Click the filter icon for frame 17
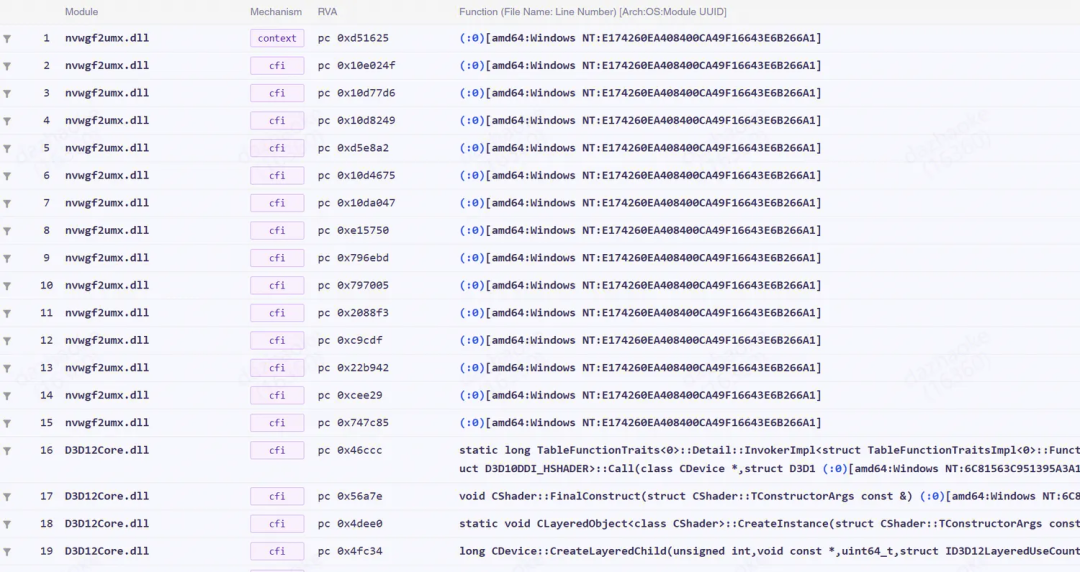This screenshot has width=1080, height=572. pos(7,497)
